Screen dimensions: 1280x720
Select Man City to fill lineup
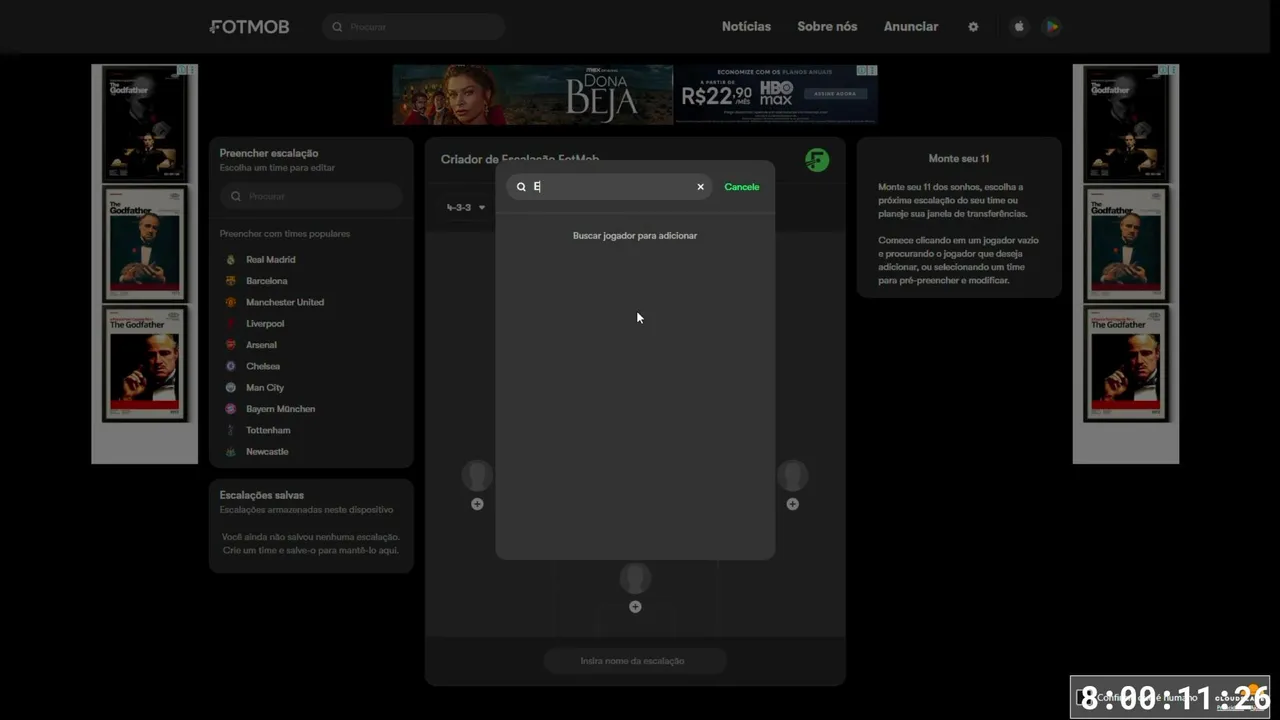tap(265, 388)
